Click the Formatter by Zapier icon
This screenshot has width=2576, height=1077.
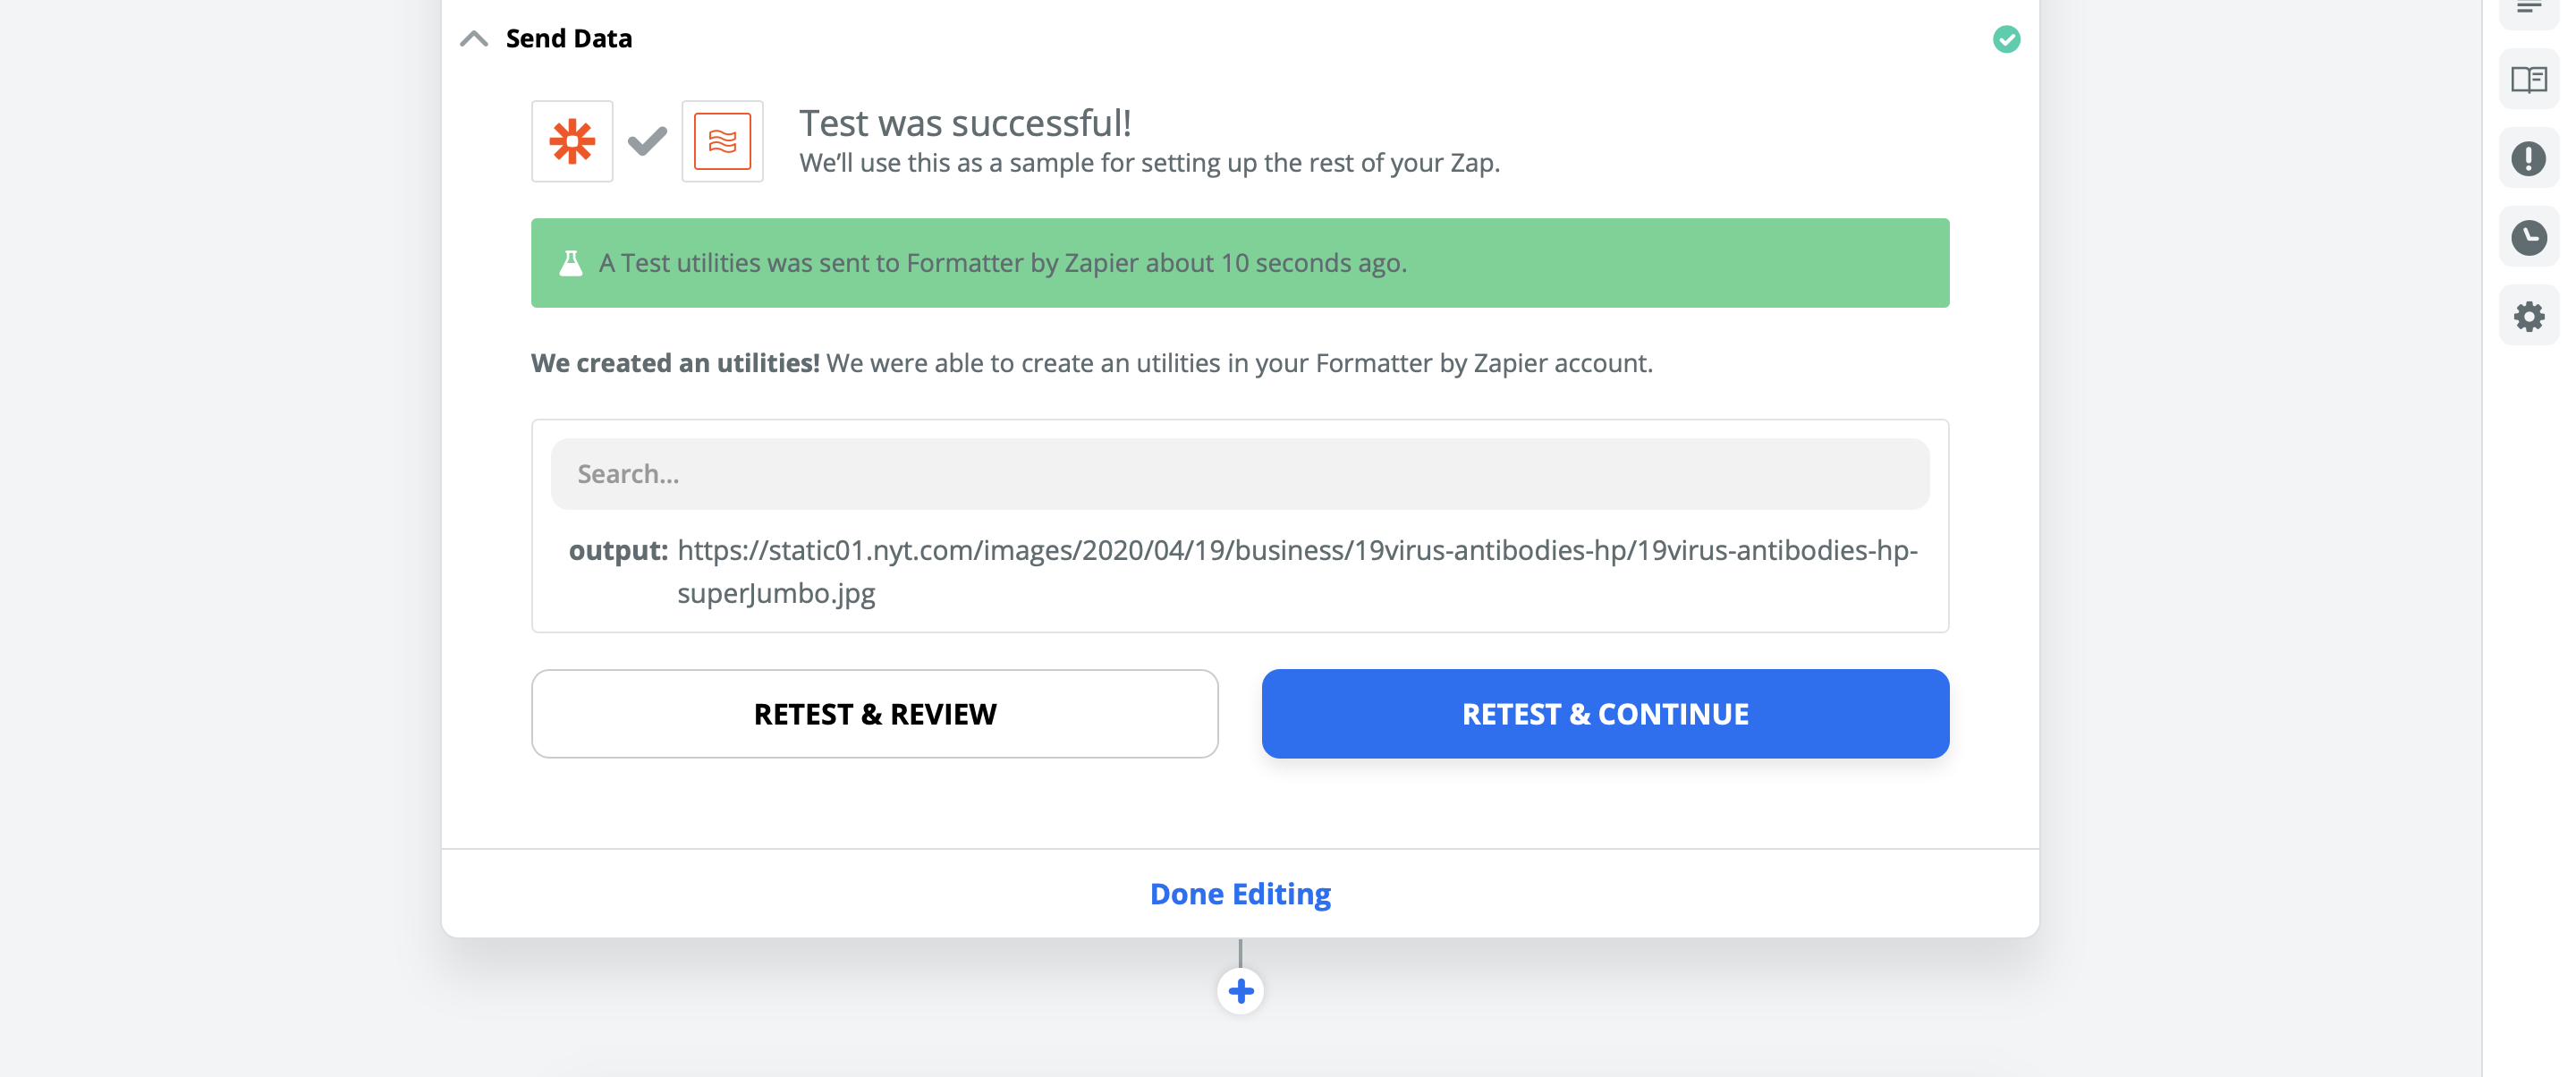[x=722, y=141]
